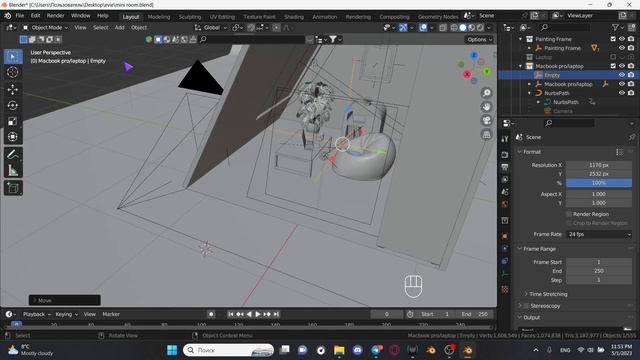640x360 pixels.
Task: Uncheck the Painting Frame collection checkbox
Action: tap(613, 39)
